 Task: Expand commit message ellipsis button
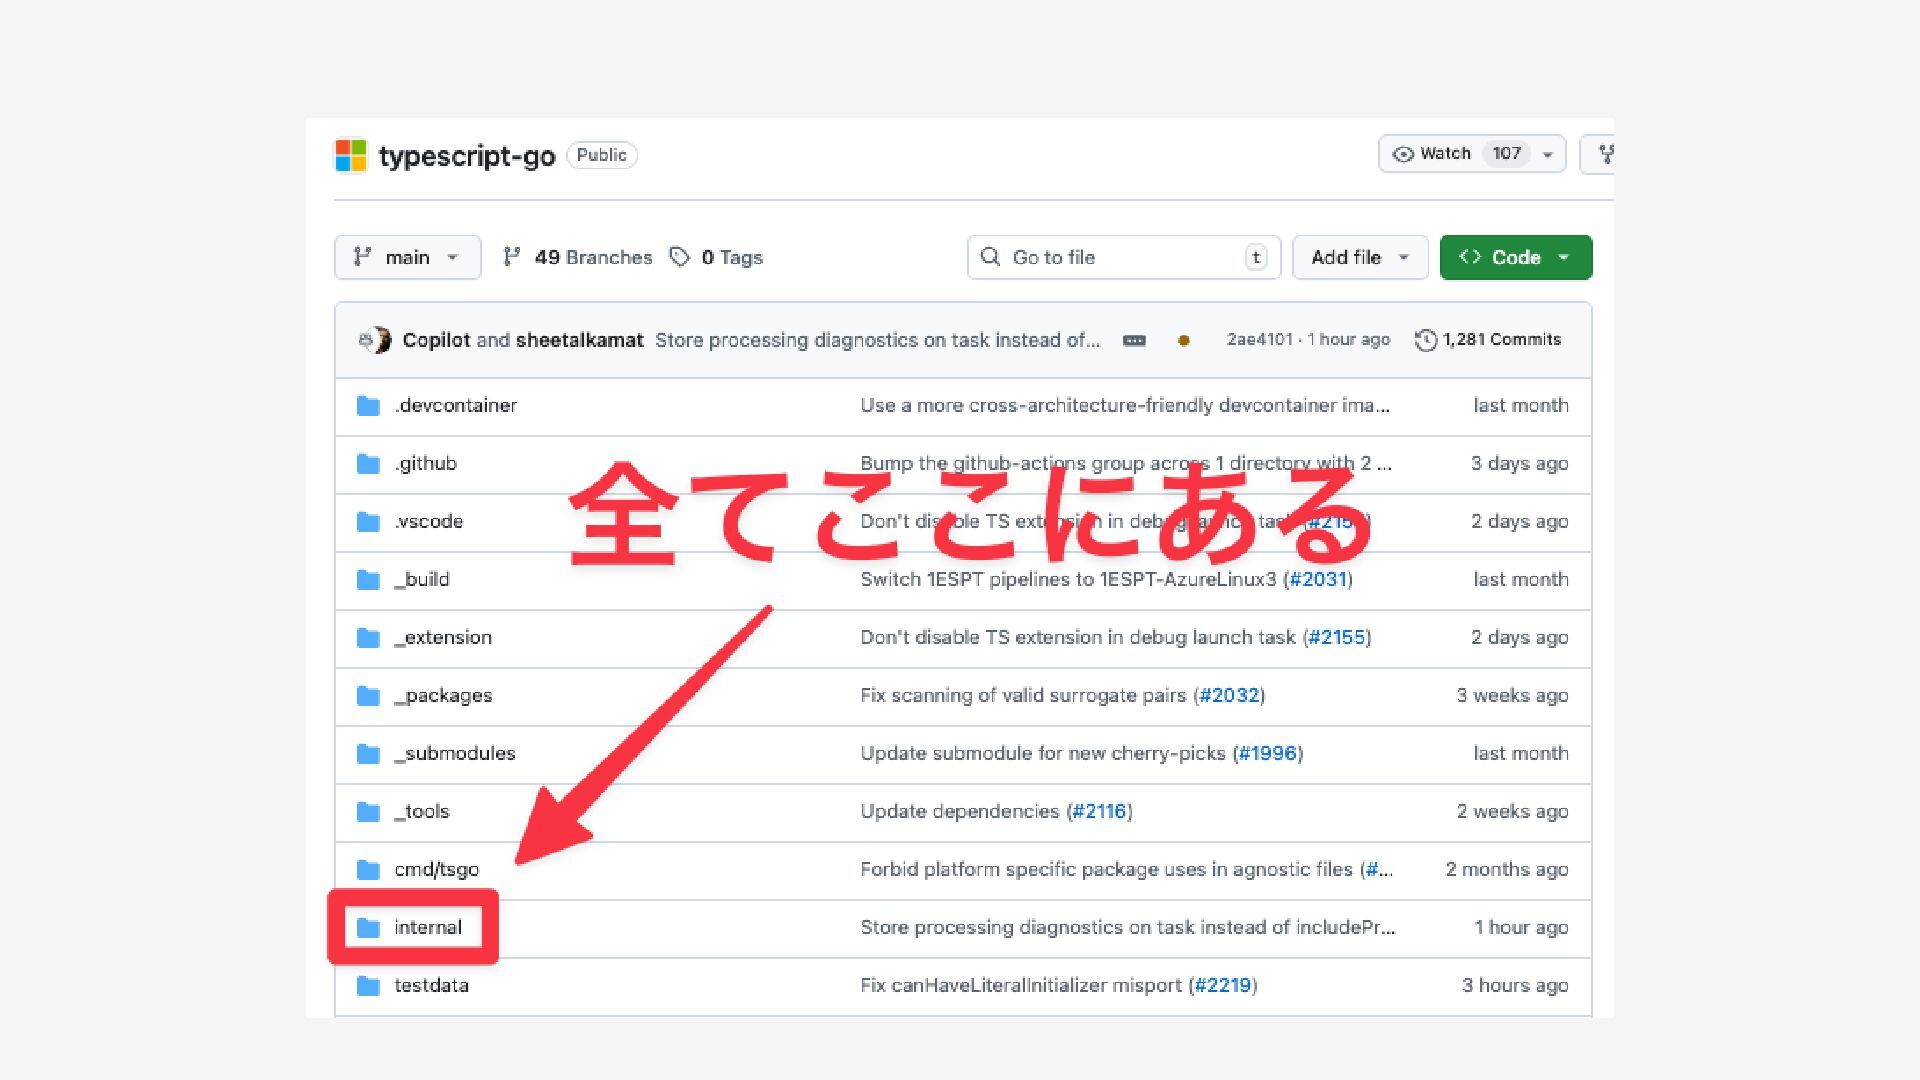[1134, 341]
